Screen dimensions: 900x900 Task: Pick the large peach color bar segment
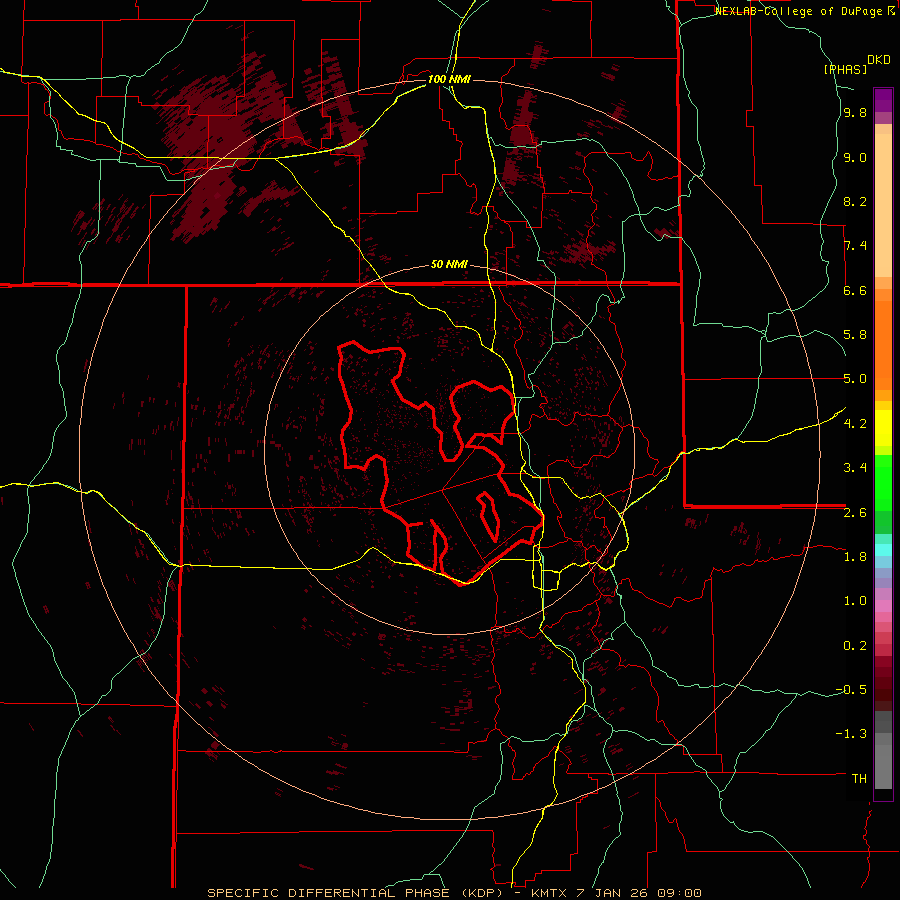point(883,205)
